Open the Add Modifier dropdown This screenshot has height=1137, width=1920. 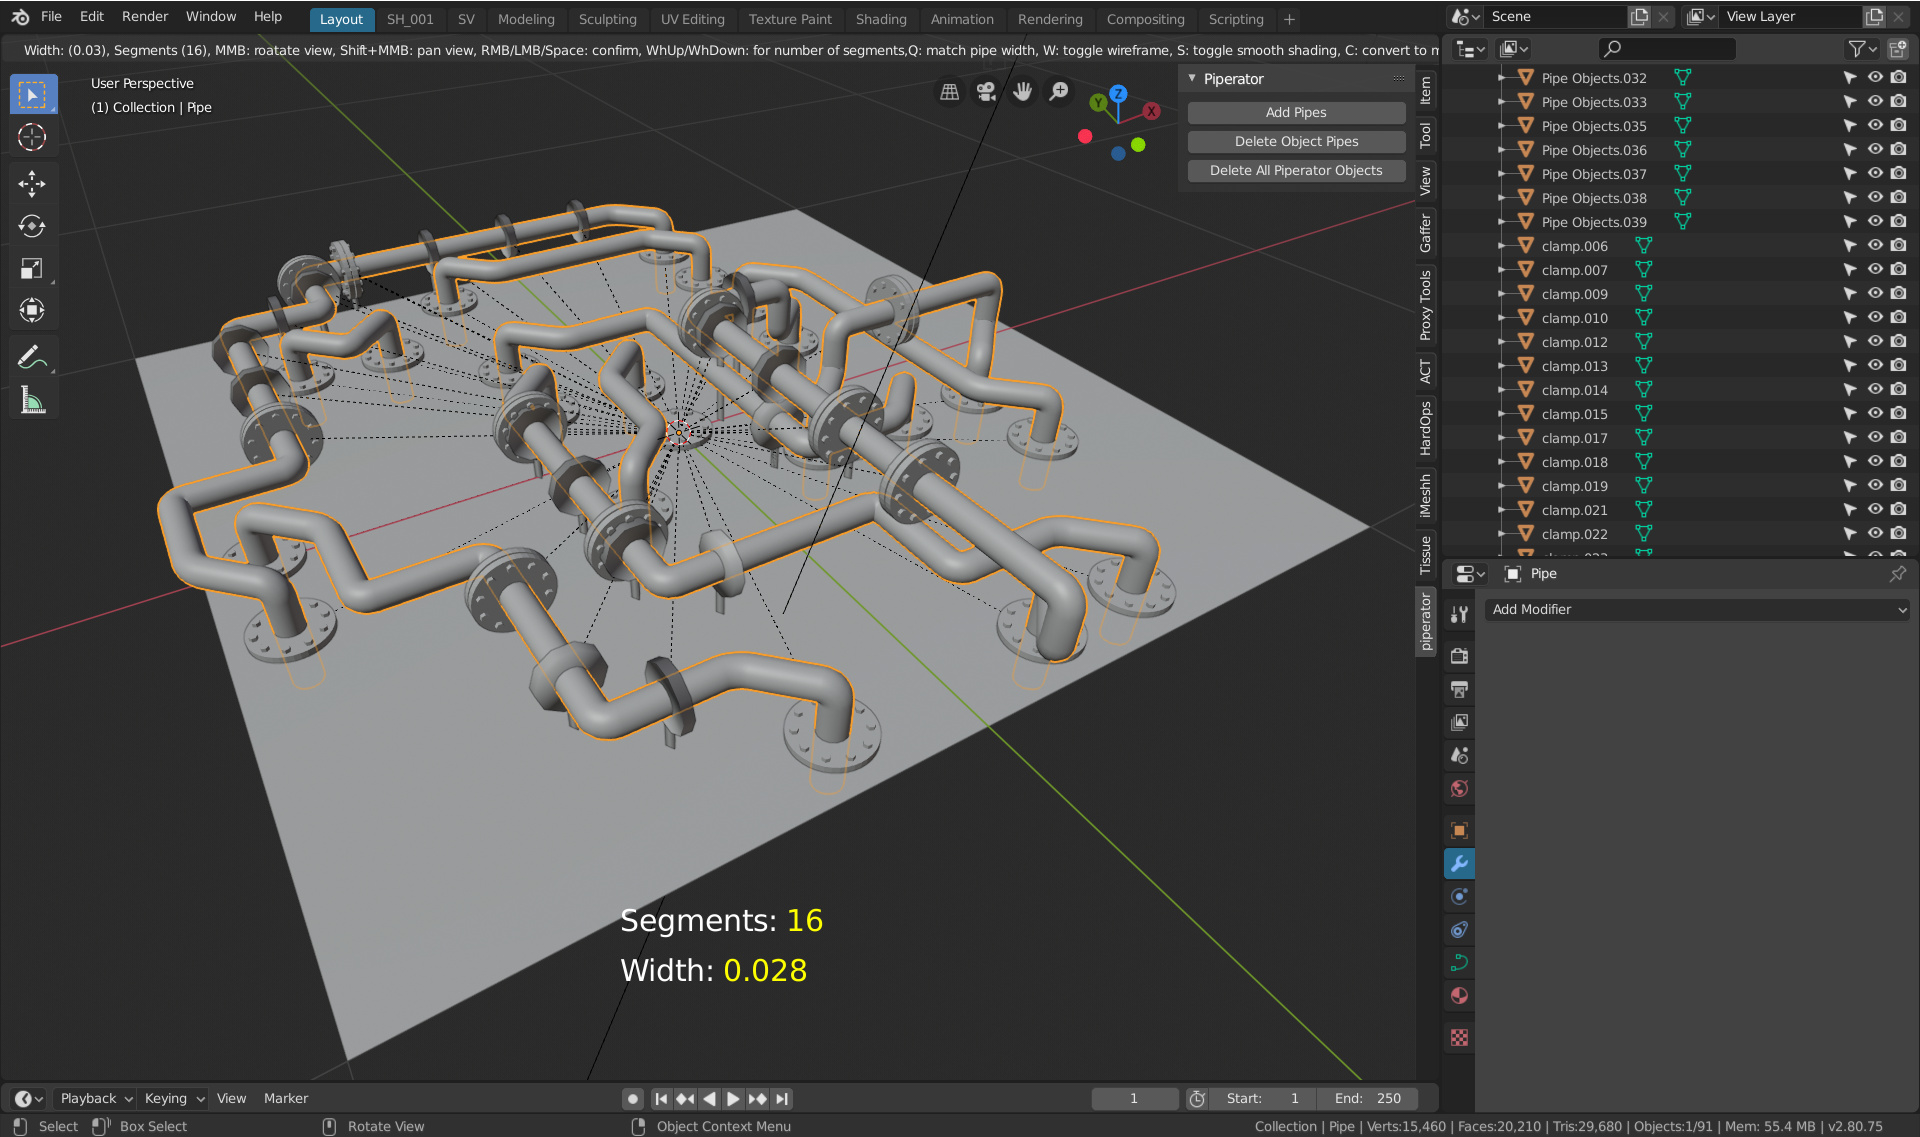point(1695,609)
